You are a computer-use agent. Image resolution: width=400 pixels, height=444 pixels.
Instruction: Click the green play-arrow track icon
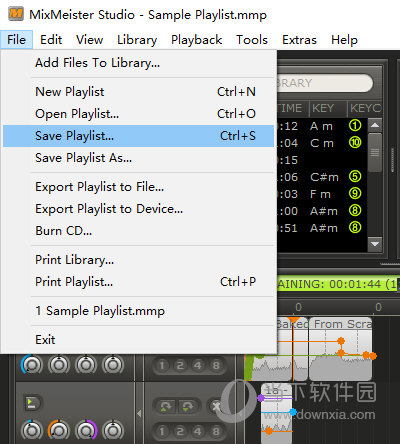point(32,403)
